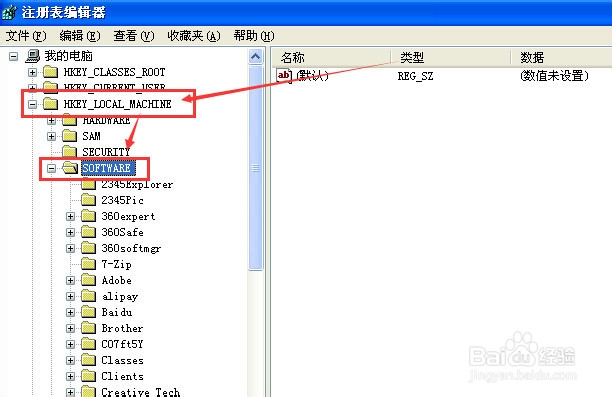Screen dimensions: 612x397
Task: Expand the CO7ft5Y key
Action: coord(71,344)
